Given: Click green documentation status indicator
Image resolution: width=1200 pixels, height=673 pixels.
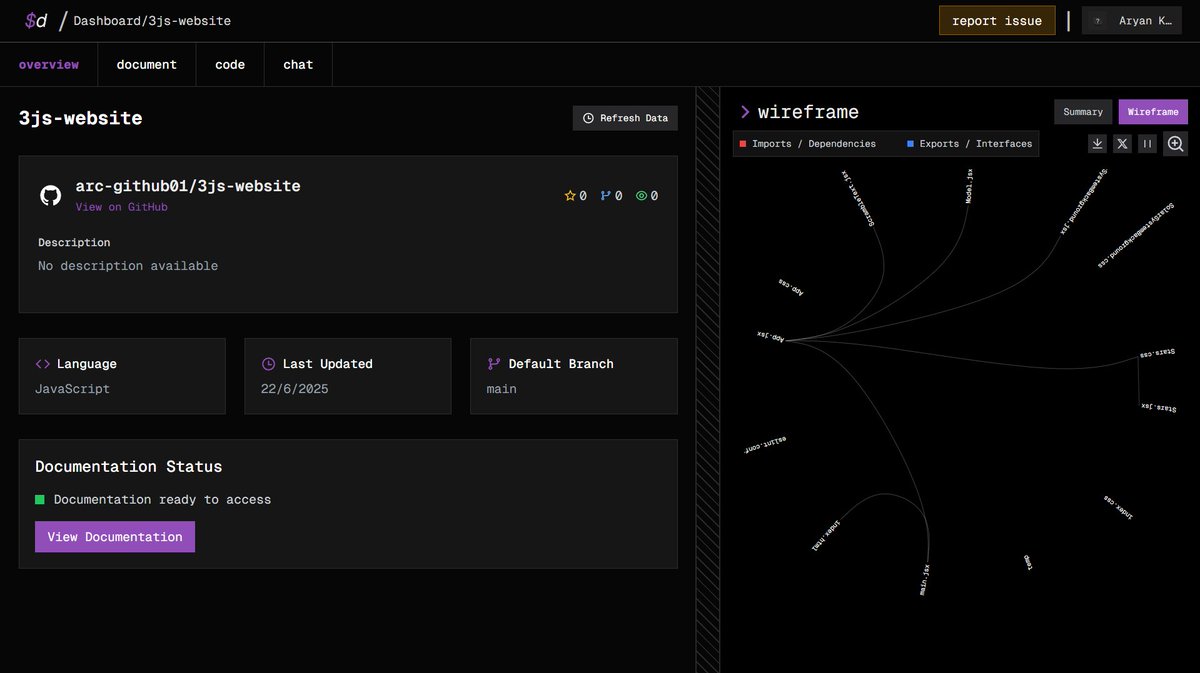Looking at the screenshot, I should 40,499.
